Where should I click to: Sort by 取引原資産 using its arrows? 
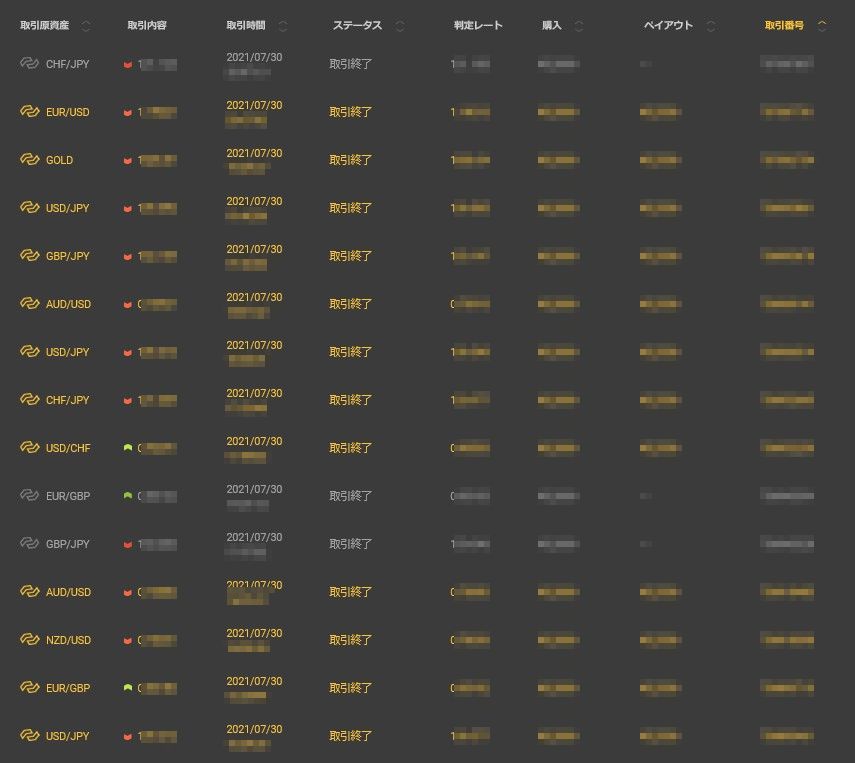click(85, 26)
